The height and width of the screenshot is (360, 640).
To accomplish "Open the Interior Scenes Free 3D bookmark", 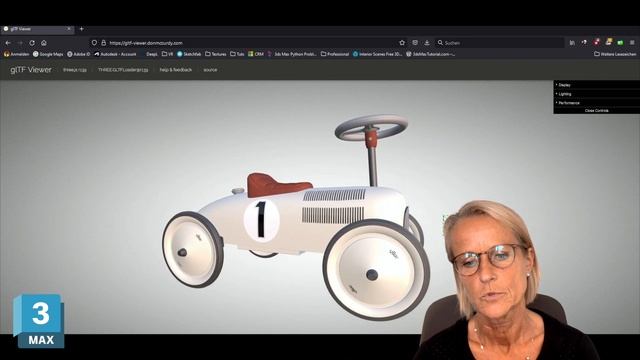I will coord(377,54).
